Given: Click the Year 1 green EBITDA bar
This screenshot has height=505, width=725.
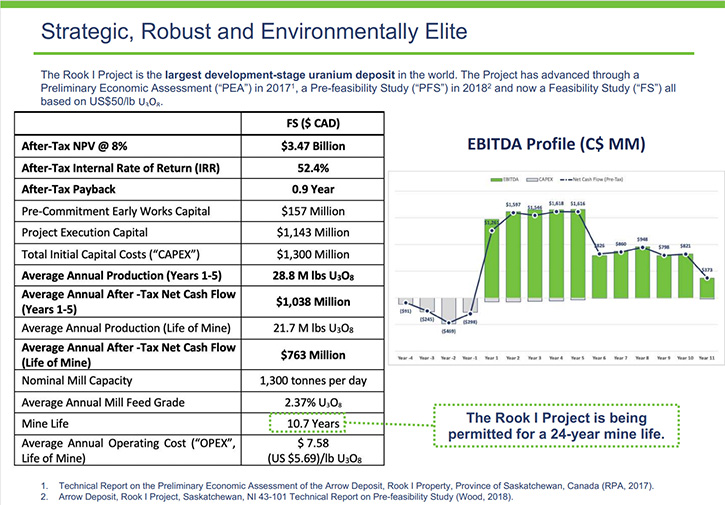Looking at the screenshot, I should (492, 259).
